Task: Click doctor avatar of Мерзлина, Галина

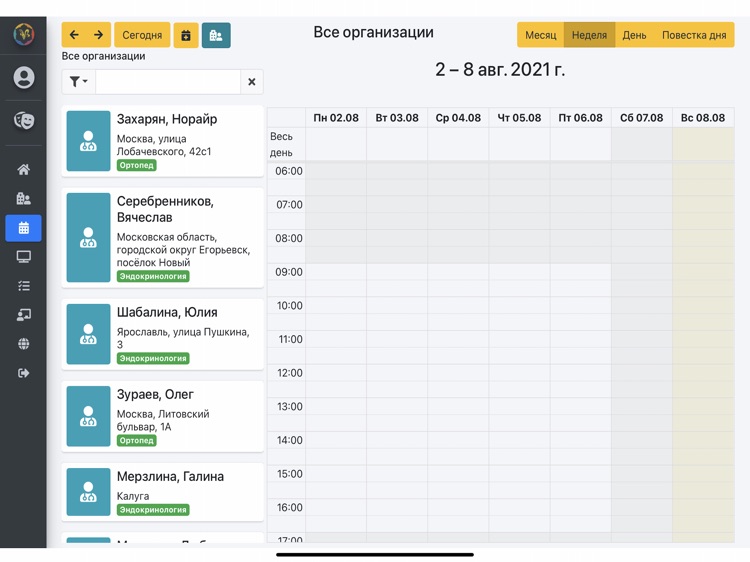Action: pyautogui.click(x=88, y=492)
